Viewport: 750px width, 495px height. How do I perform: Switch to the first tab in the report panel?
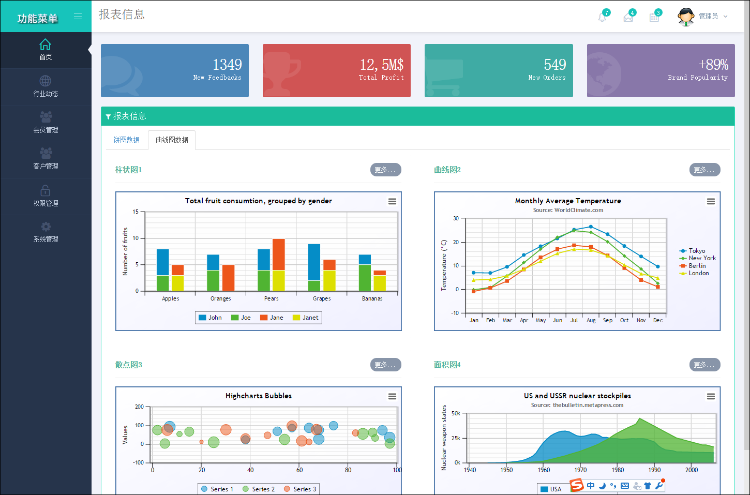(x=126, y=140)
